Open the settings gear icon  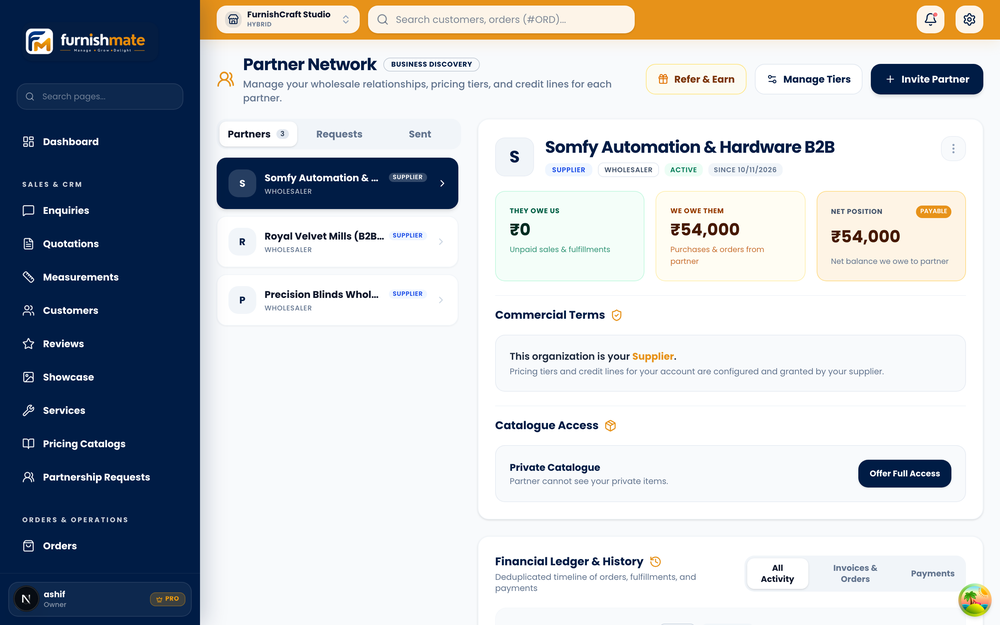click(x=969, y=19)
